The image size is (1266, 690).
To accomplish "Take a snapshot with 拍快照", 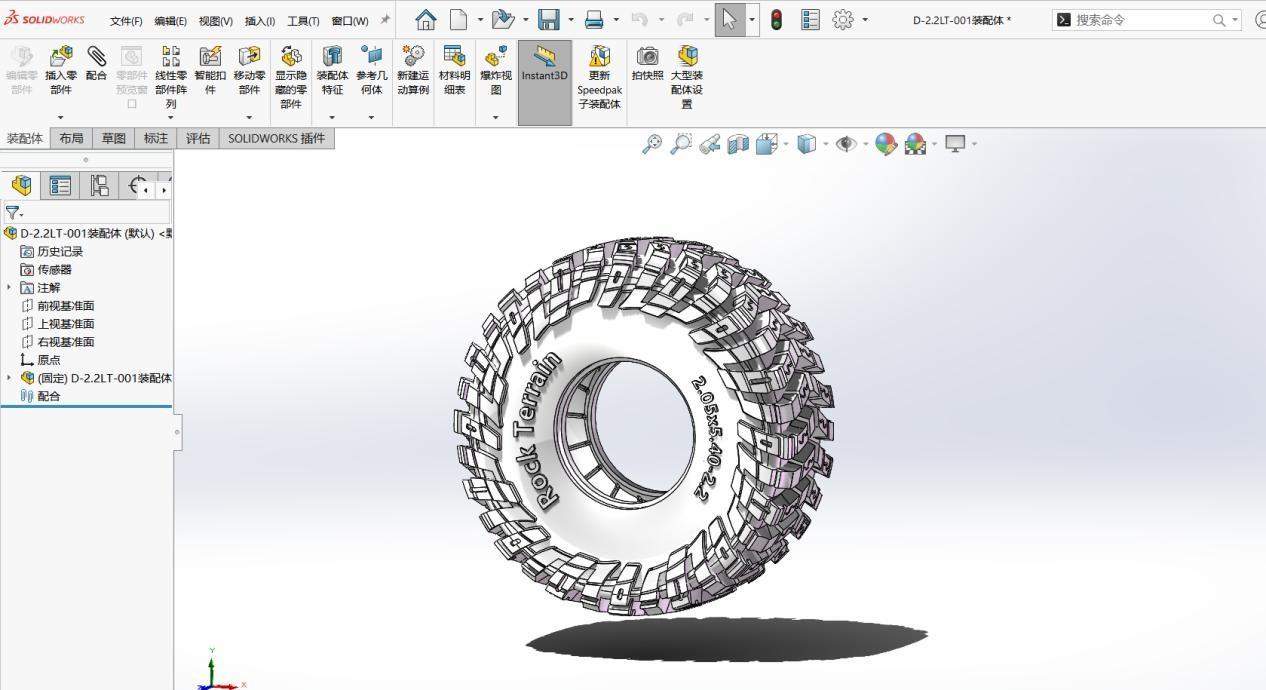I will (x=648, y=63).
